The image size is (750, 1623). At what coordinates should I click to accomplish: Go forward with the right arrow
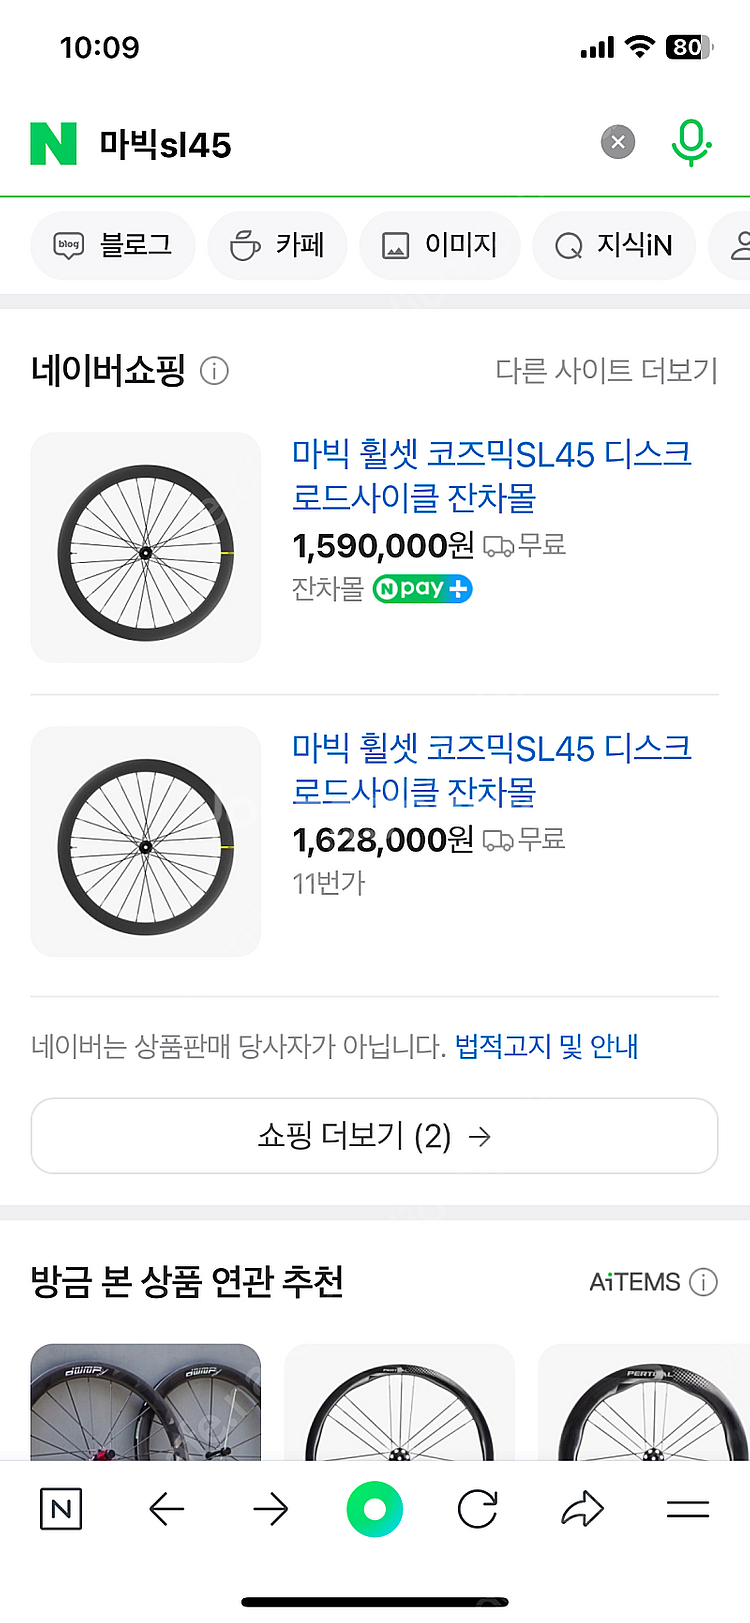click(x=271, y=1509)
